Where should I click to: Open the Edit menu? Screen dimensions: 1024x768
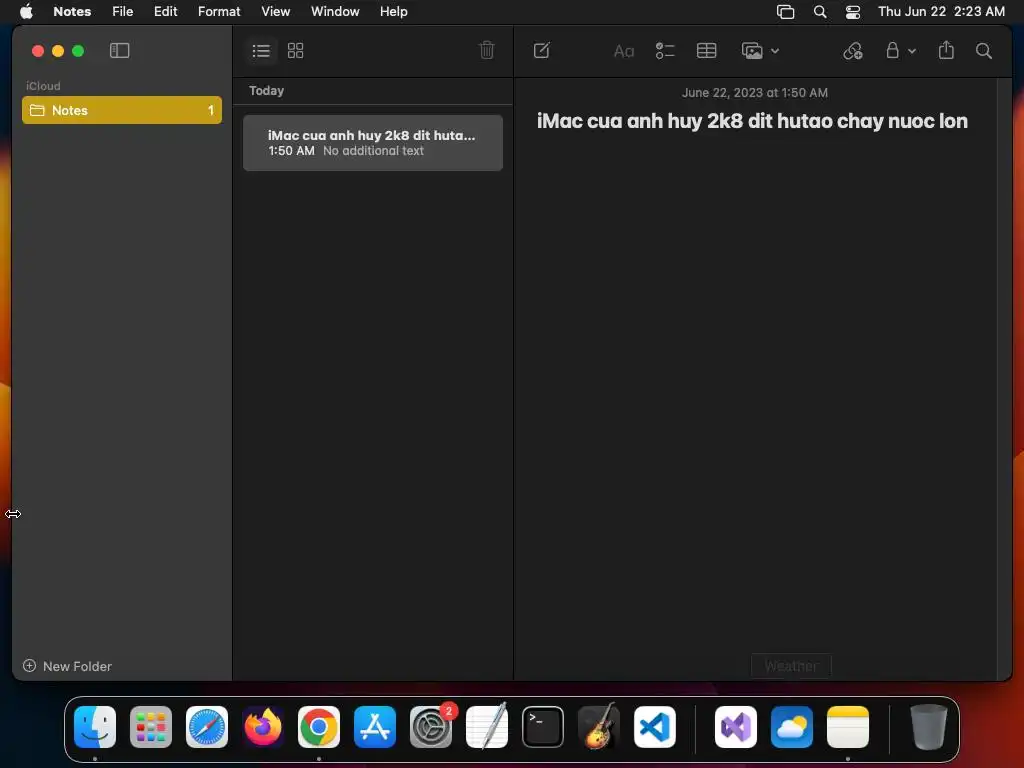(165, 11)
